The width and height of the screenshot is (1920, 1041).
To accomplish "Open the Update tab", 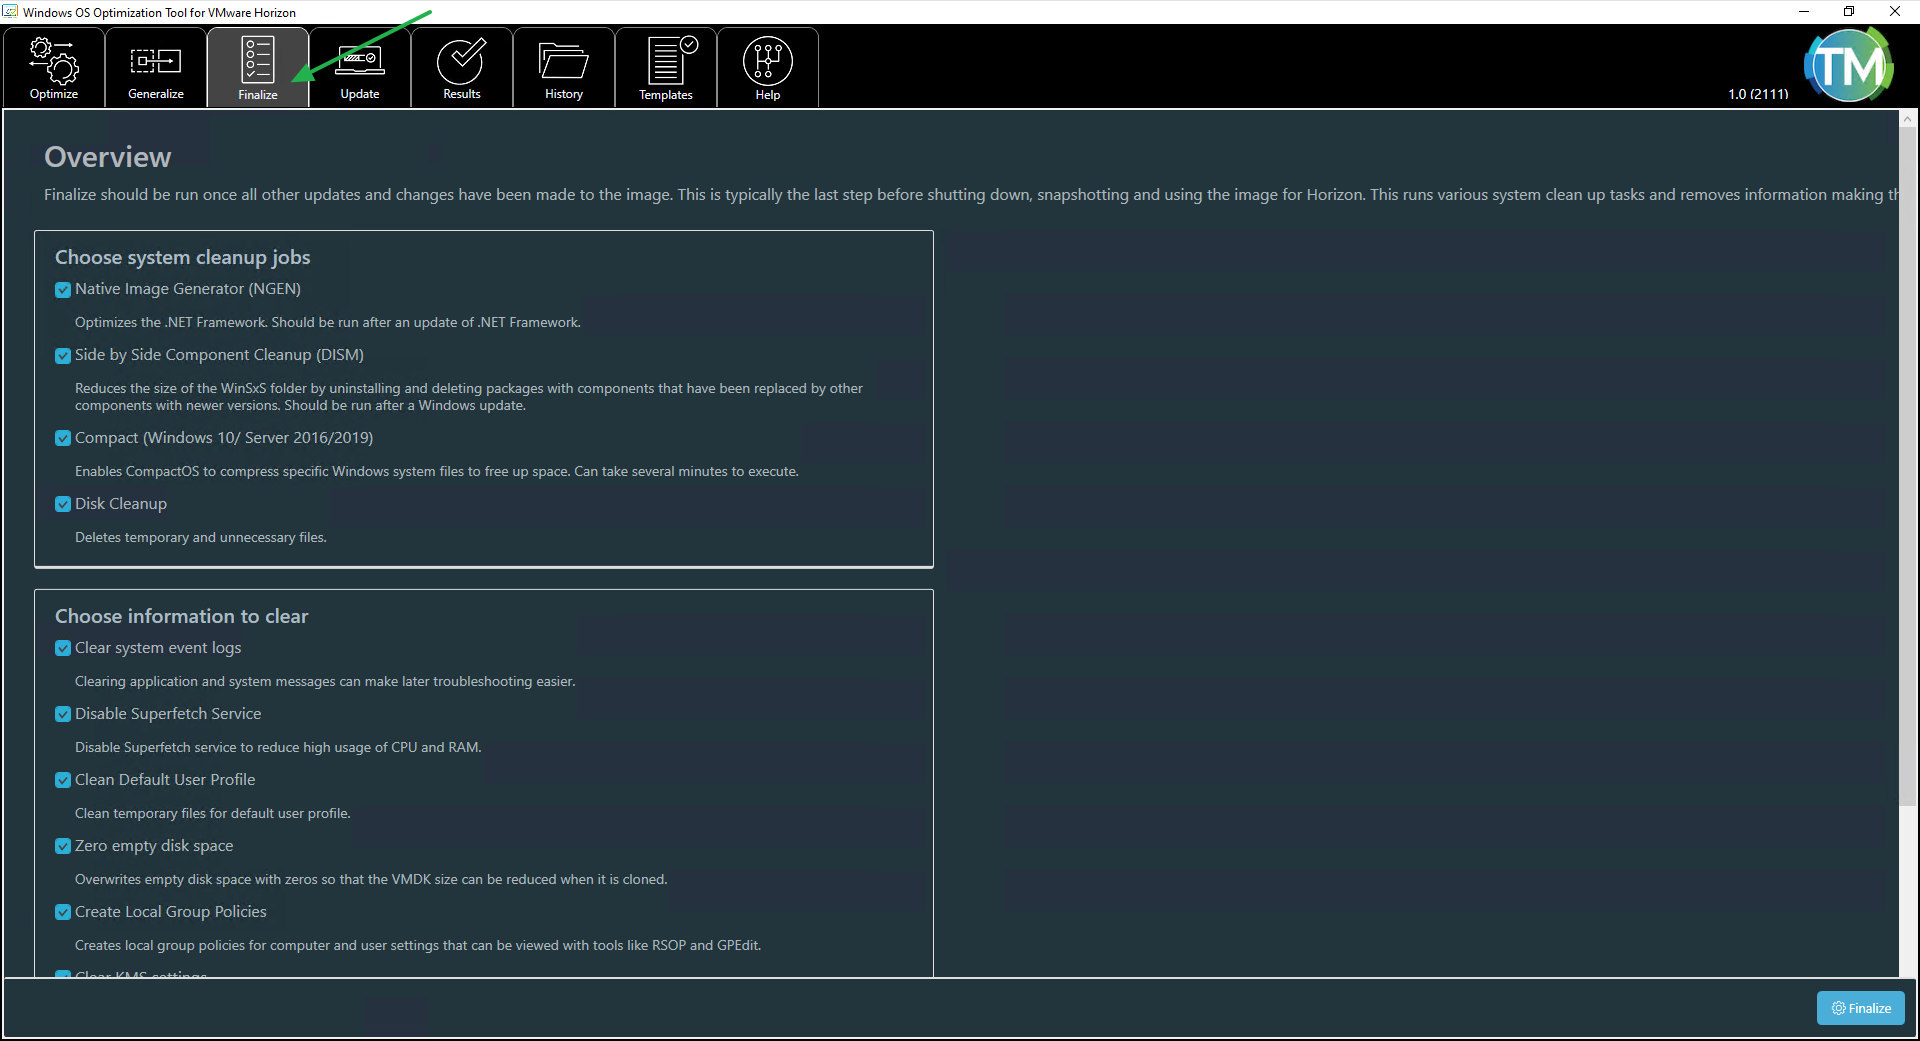I will click(360, 67).
